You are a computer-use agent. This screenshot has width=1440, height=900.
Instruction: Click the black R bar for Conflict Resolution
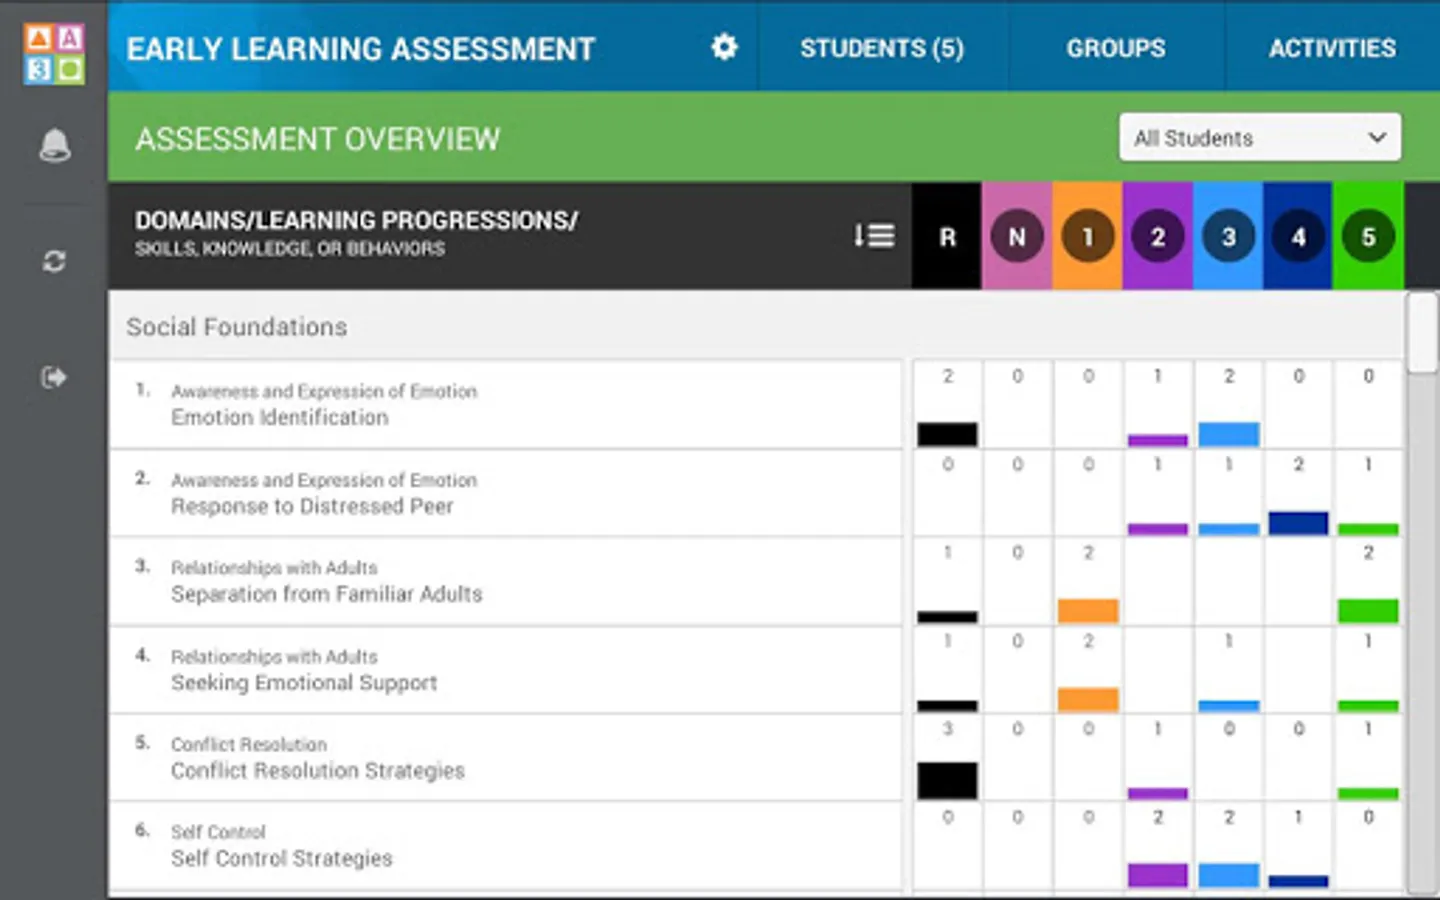pos(947,780)
